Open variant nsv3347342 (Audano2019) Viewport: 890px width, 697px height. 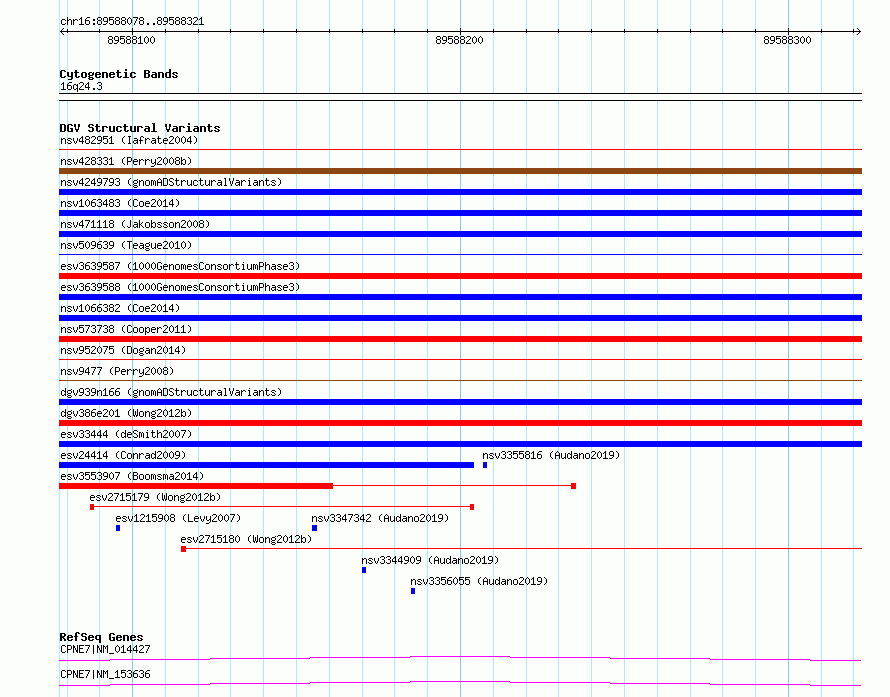click(380, 518)
